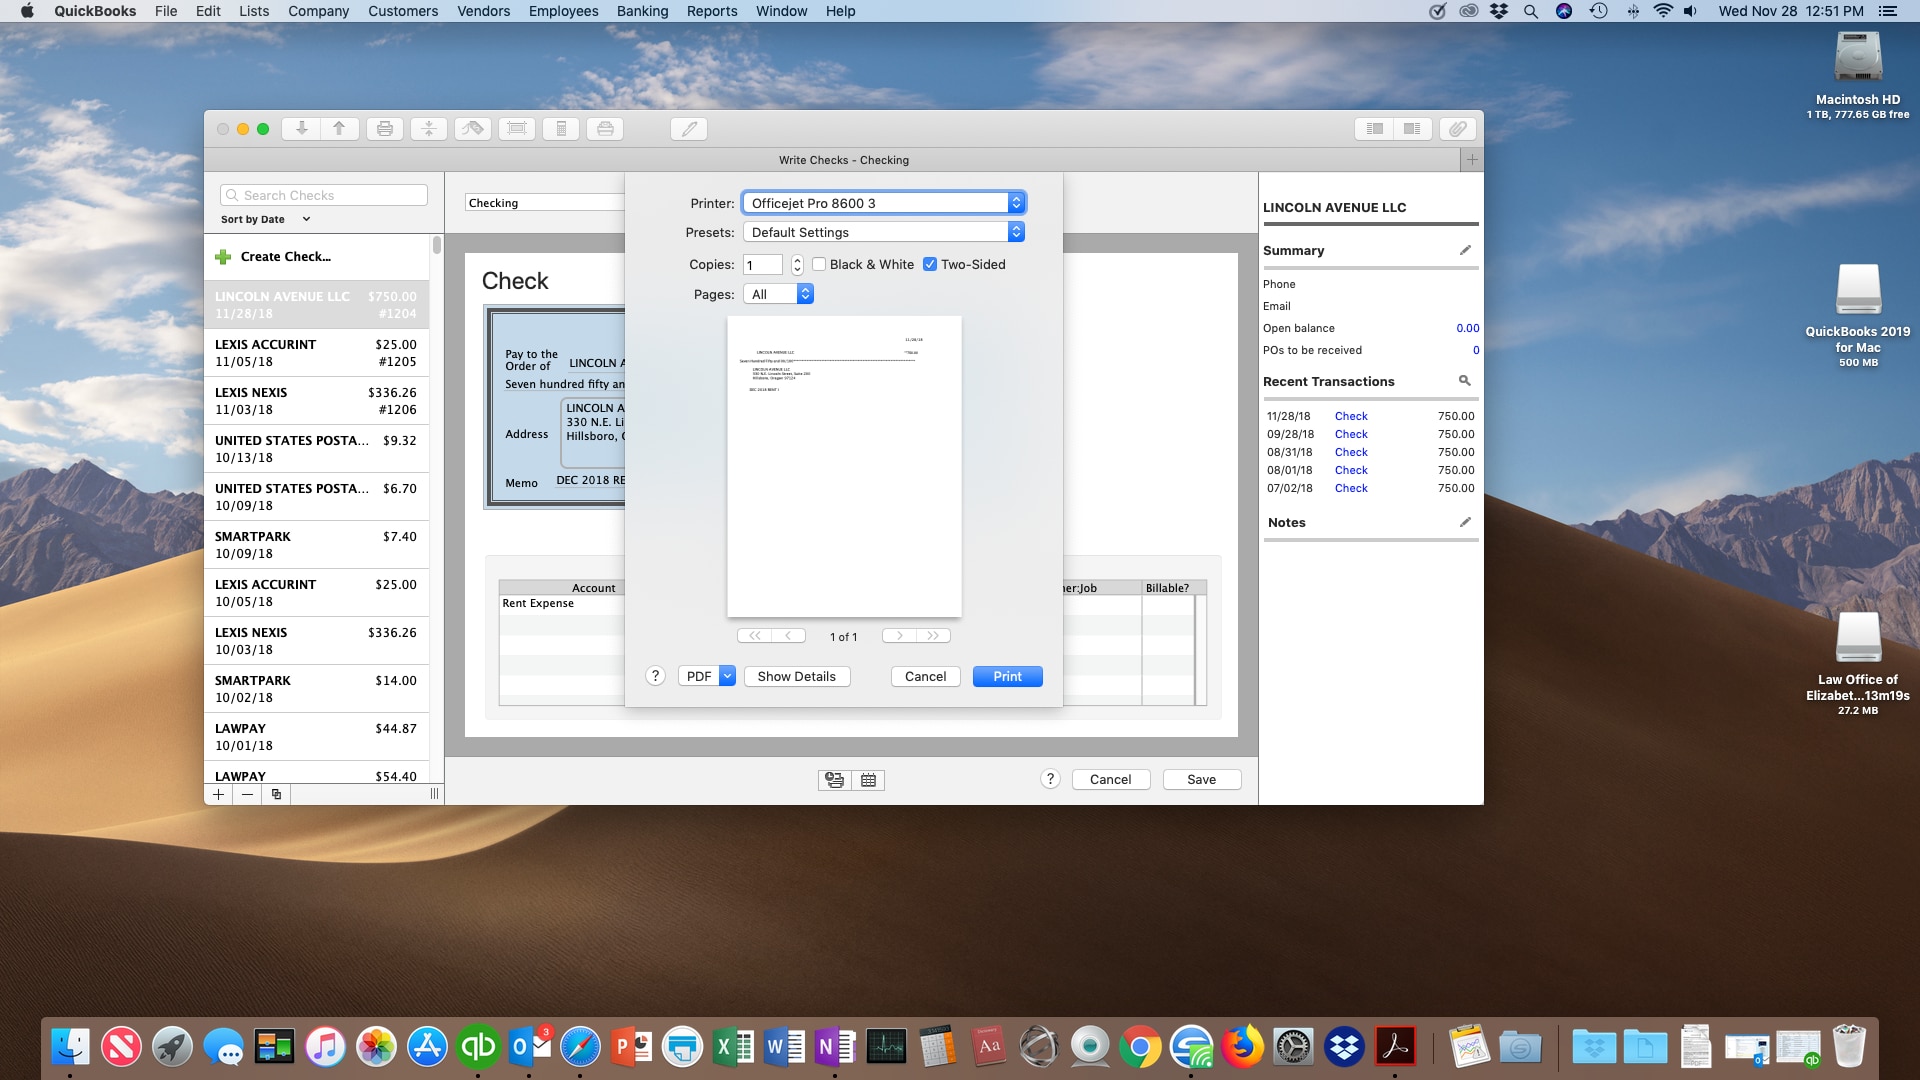Click the Print button
The height and width of the screenshot is (1080, 1920).
pyautogui.click(x=1007, y=677)
